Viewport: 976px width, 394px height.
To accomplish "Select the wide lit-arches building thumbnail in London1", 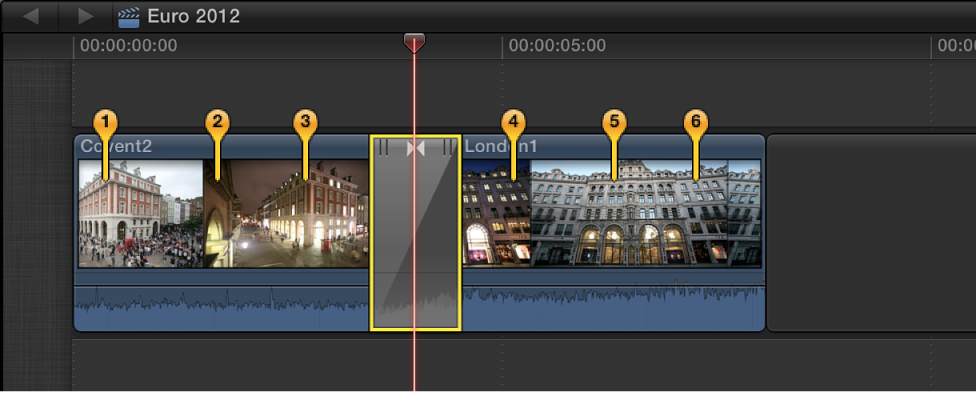I will click(629, 213).
